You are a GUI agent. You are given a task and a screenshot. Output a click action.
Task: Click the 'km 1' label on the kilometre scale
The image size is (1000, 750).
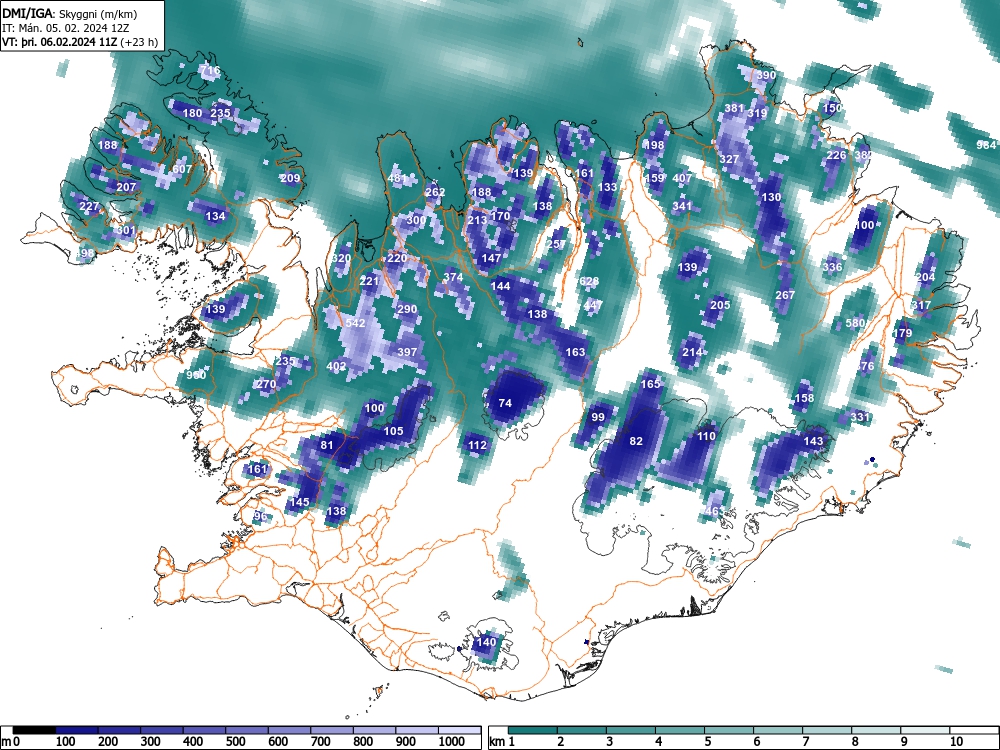(x=502, y=742)
